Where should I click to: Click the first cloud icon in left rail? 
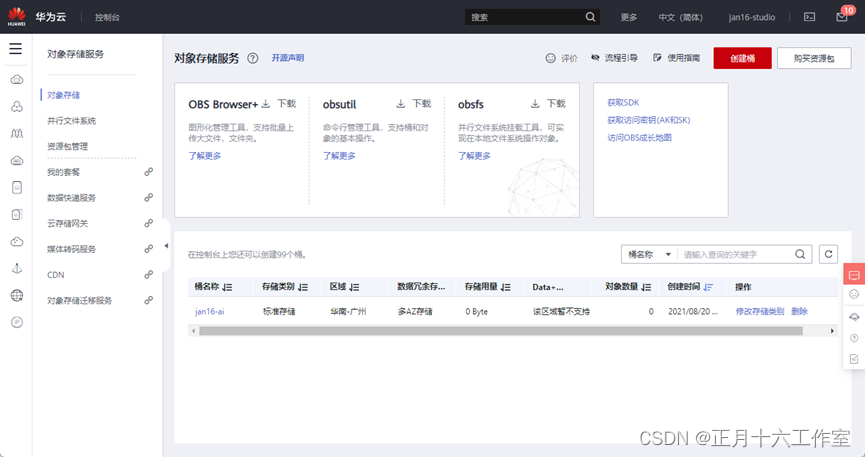(x=17, y=80)
